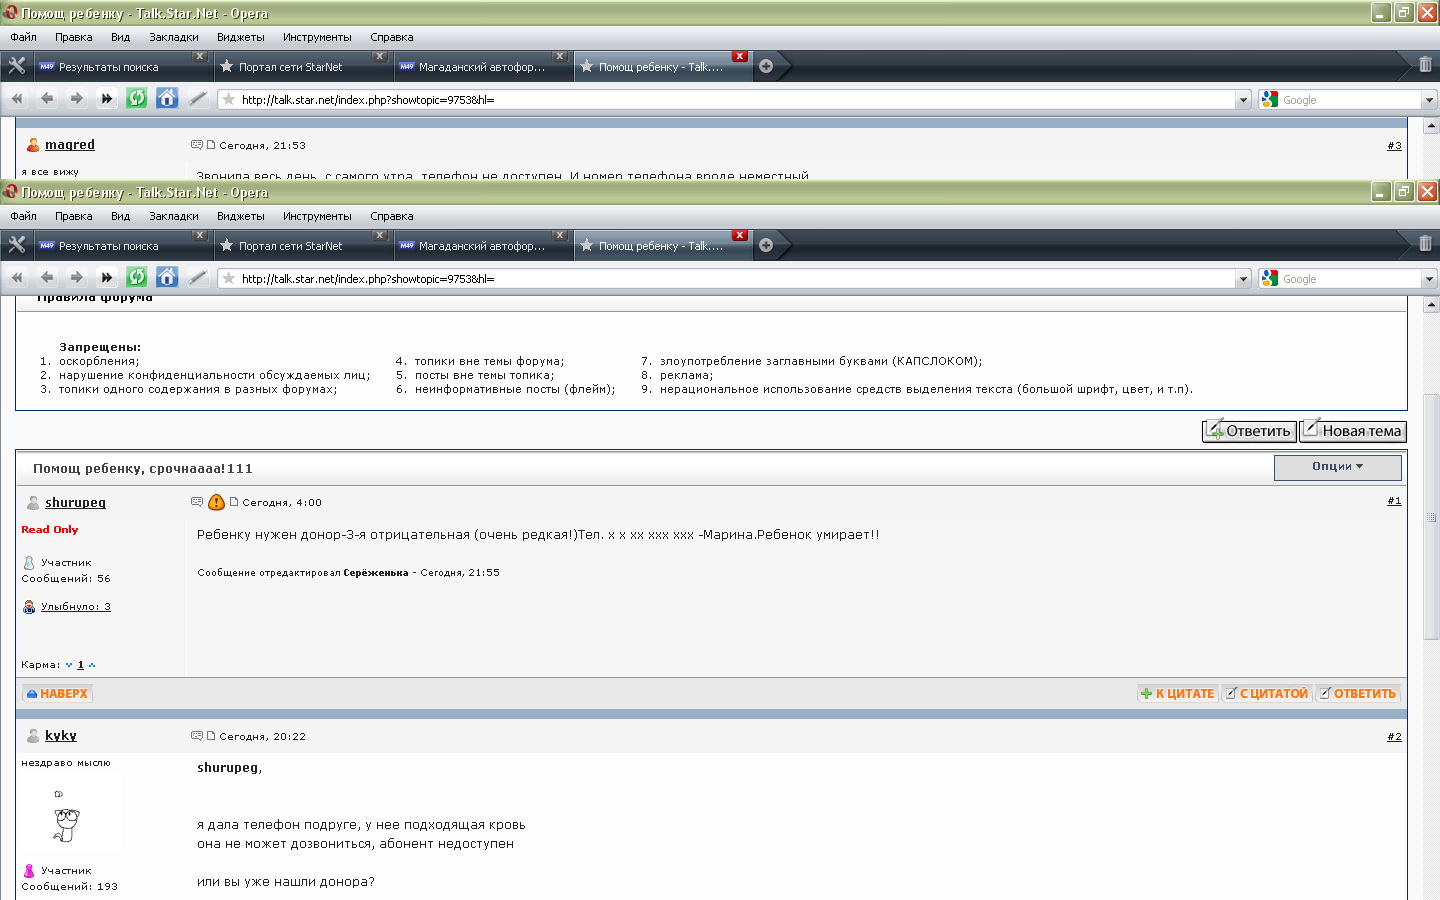Click the Home icon in lower Opera window
The height and width of the screenshot is (900, 1440).
click(x=167, y=277)
